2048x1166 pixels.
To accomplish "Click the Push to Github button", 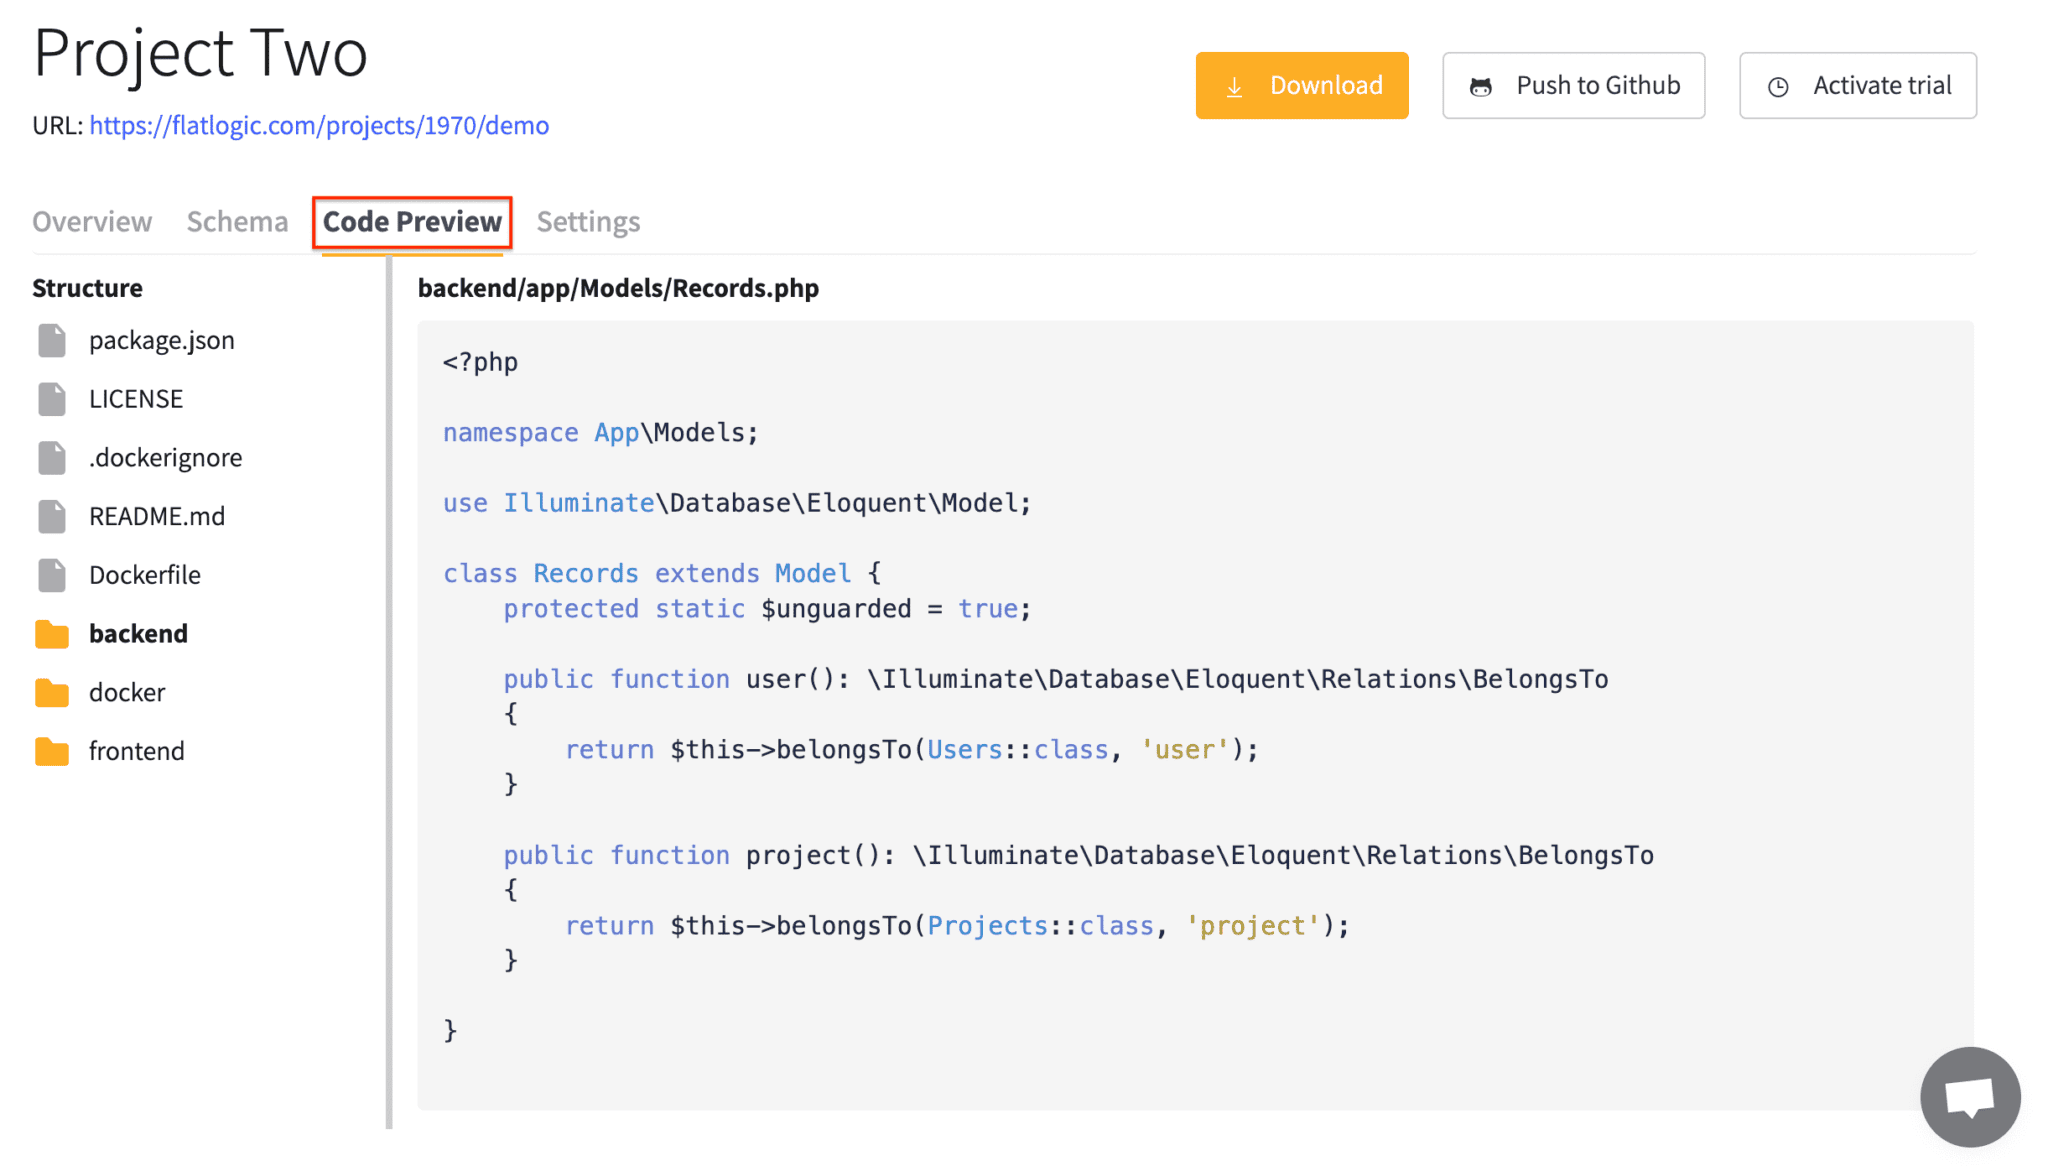I will pos(1573,86).
